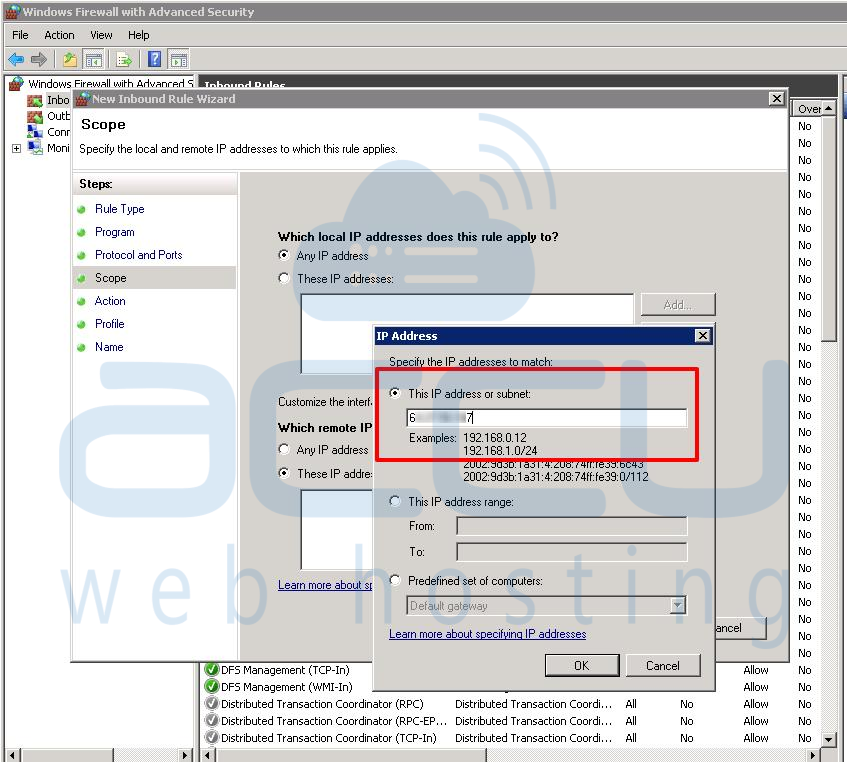Select Distributed Transaction Coordinator (RPC) rule
Viewport: 847px width, 762px height.
point(322,704)
